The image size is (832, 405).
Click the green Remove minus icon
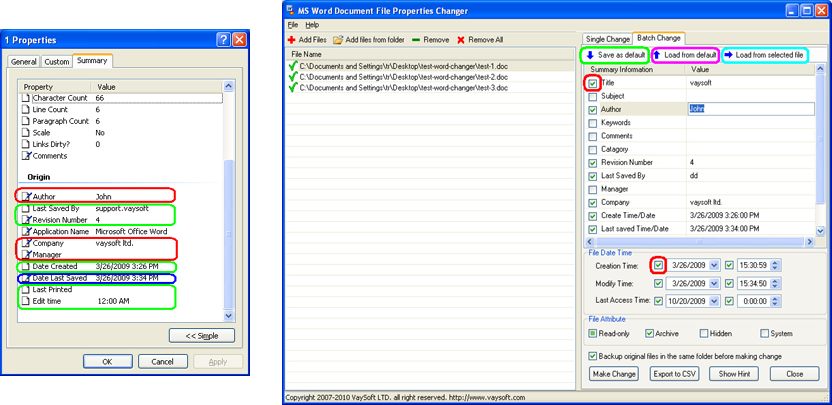coord(415,39)
